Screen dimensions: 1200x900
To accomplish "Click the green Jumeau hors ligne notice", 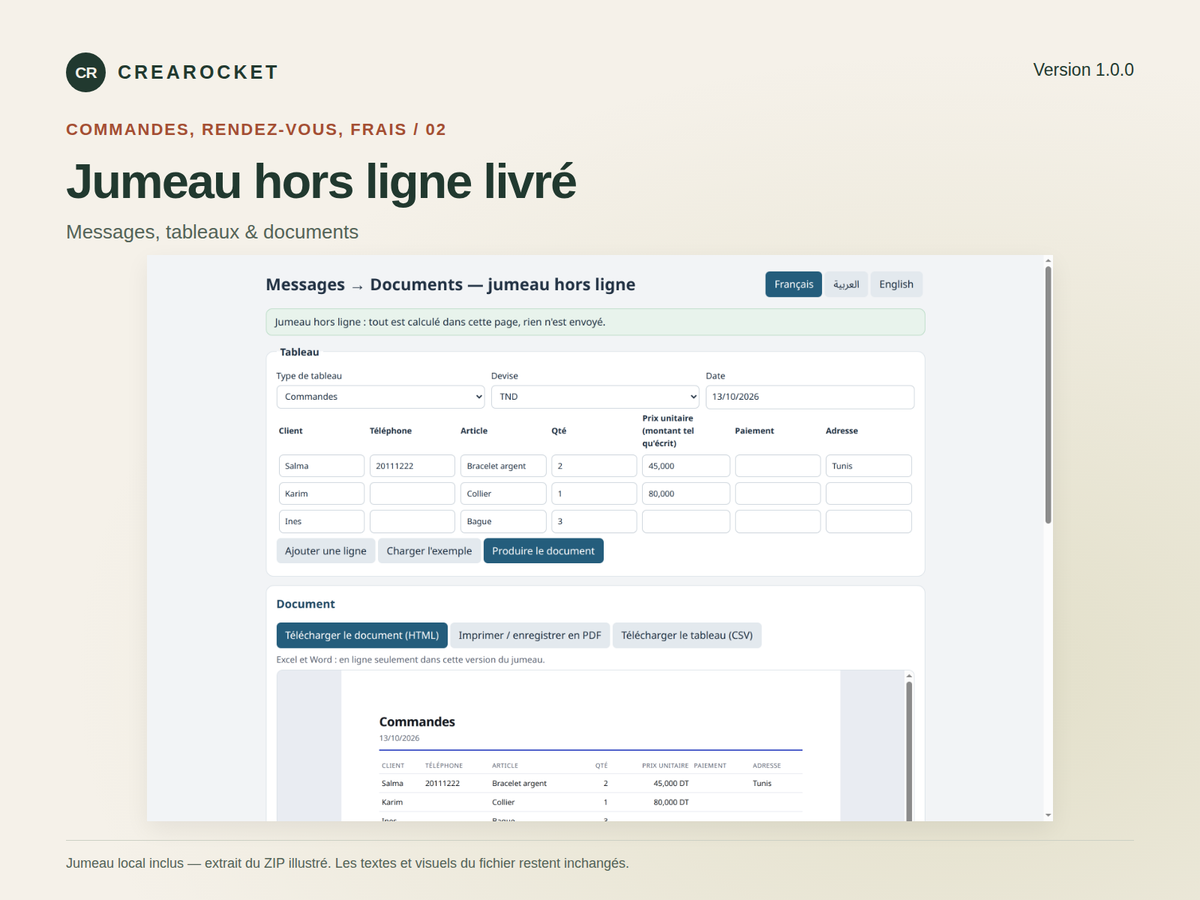I will (x=595, y=322).
